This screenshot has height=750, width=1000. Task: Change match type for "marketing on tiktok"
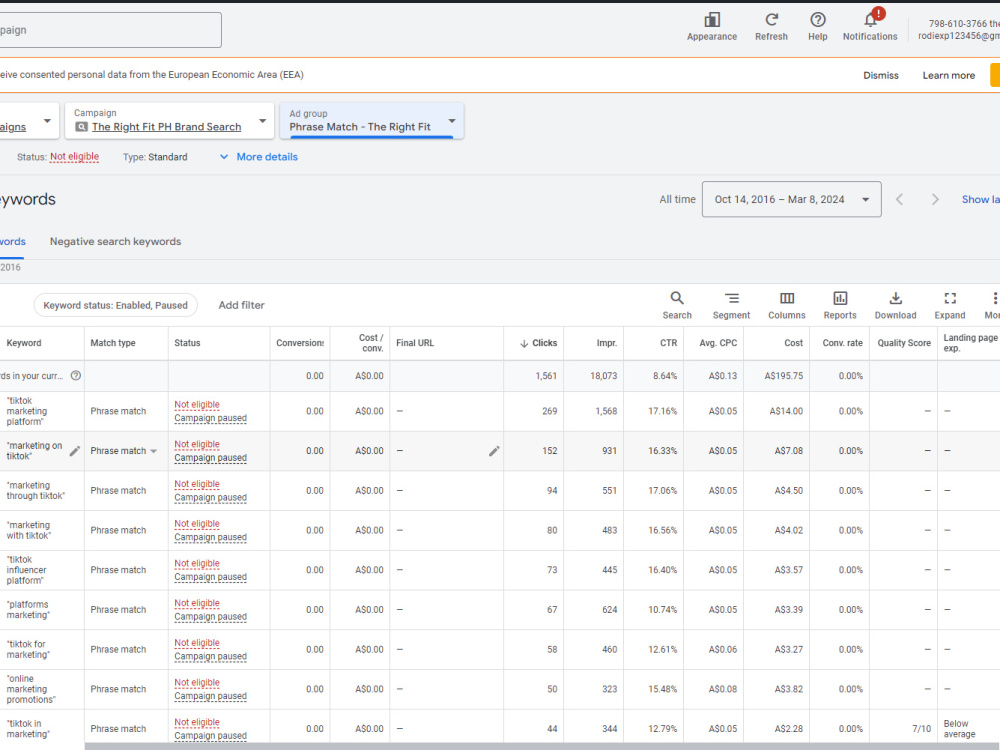point(124,451)
